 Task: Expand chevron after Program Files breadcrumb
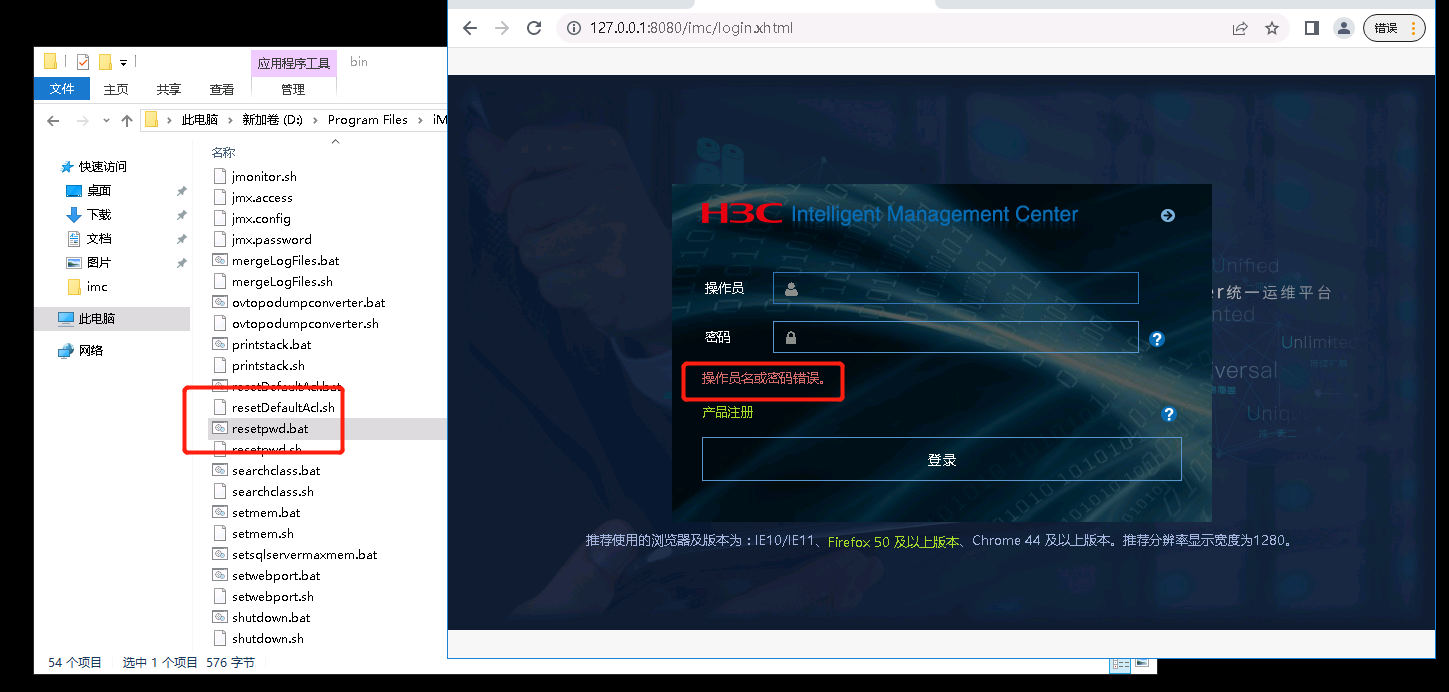tap(420, 120)
